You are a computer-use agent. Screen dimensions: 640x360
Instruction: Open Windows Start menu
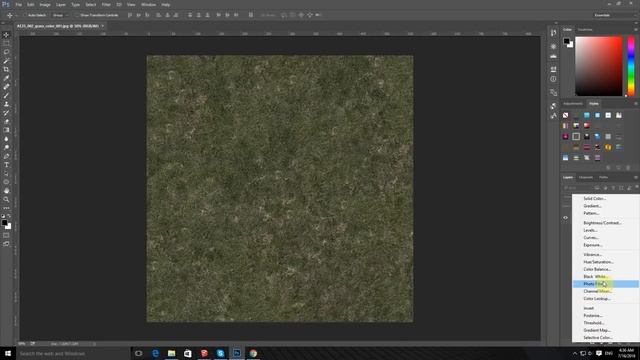[x=8, y=353]
